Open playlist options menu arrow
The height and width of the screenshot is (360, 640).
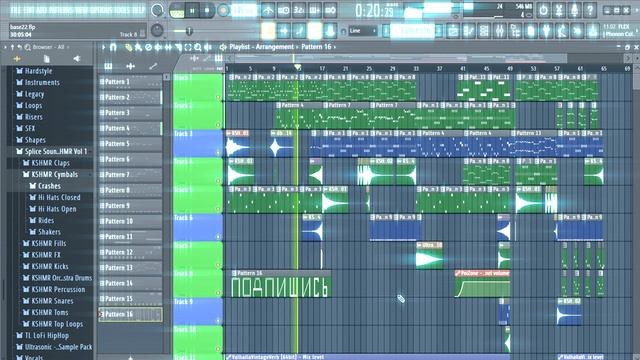point(103,47)
